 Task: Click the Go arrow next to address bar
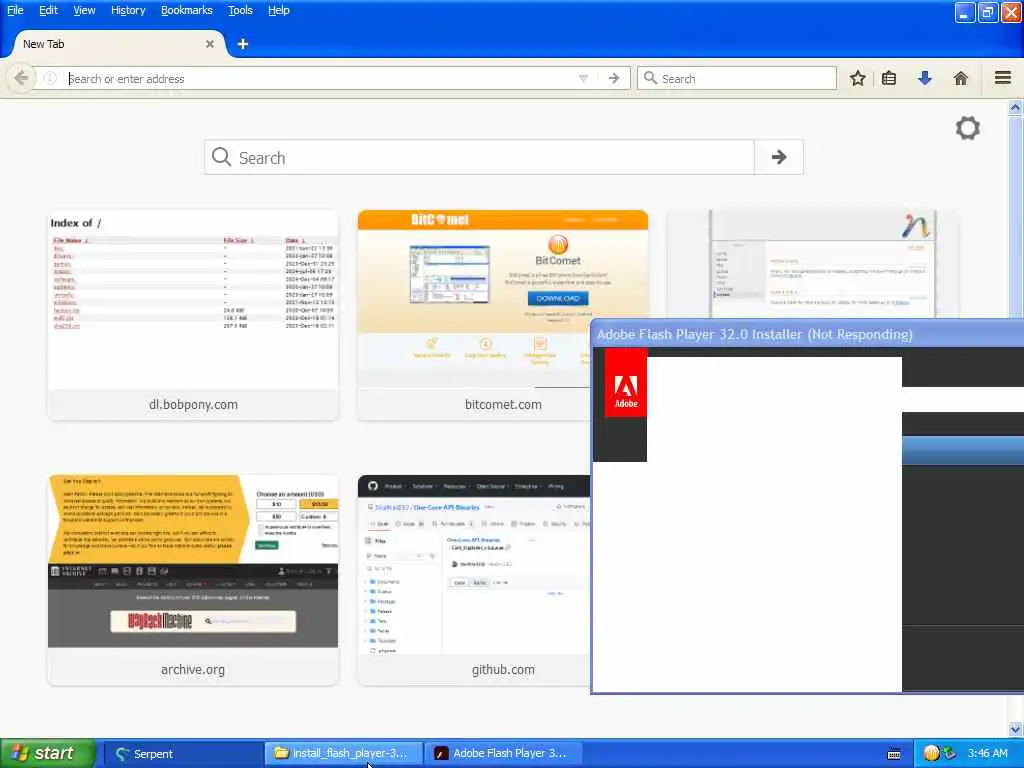coord(613,78)
